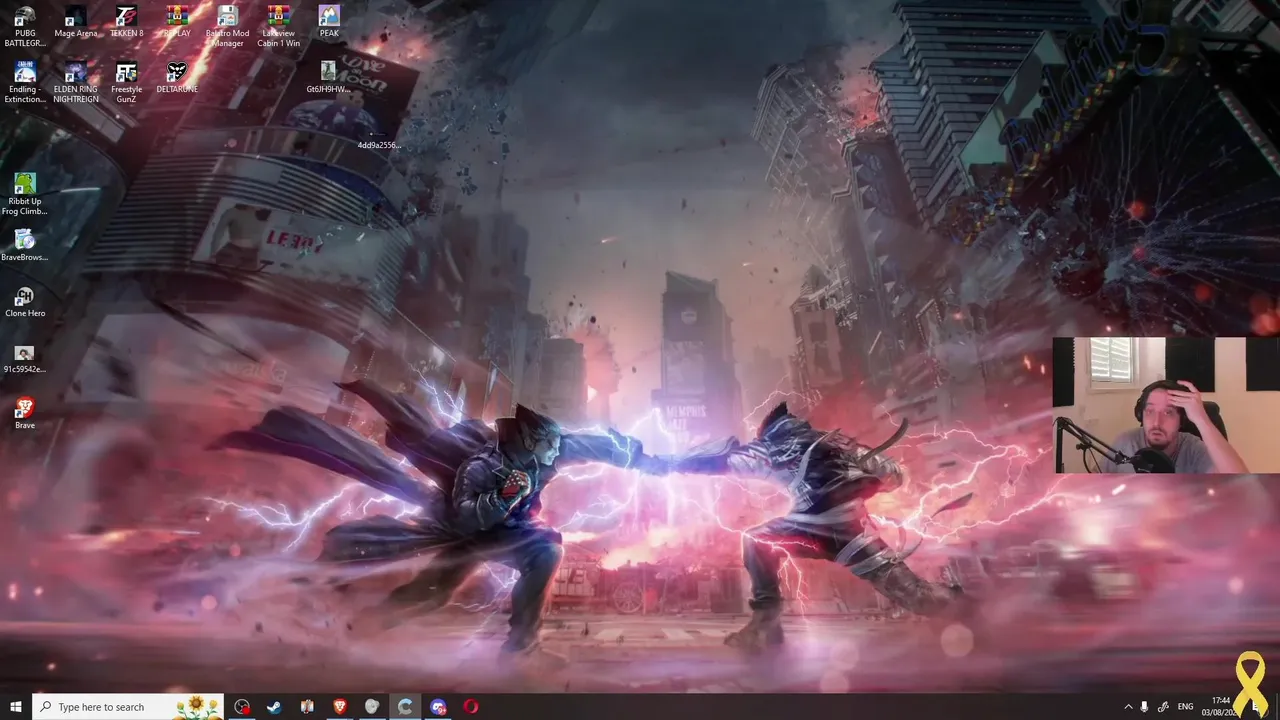The image size is (1280, 720).
Task: Select the TEKKEN 8 desktop shortcut
Action: pyautogui.click(x=126, y=22)
